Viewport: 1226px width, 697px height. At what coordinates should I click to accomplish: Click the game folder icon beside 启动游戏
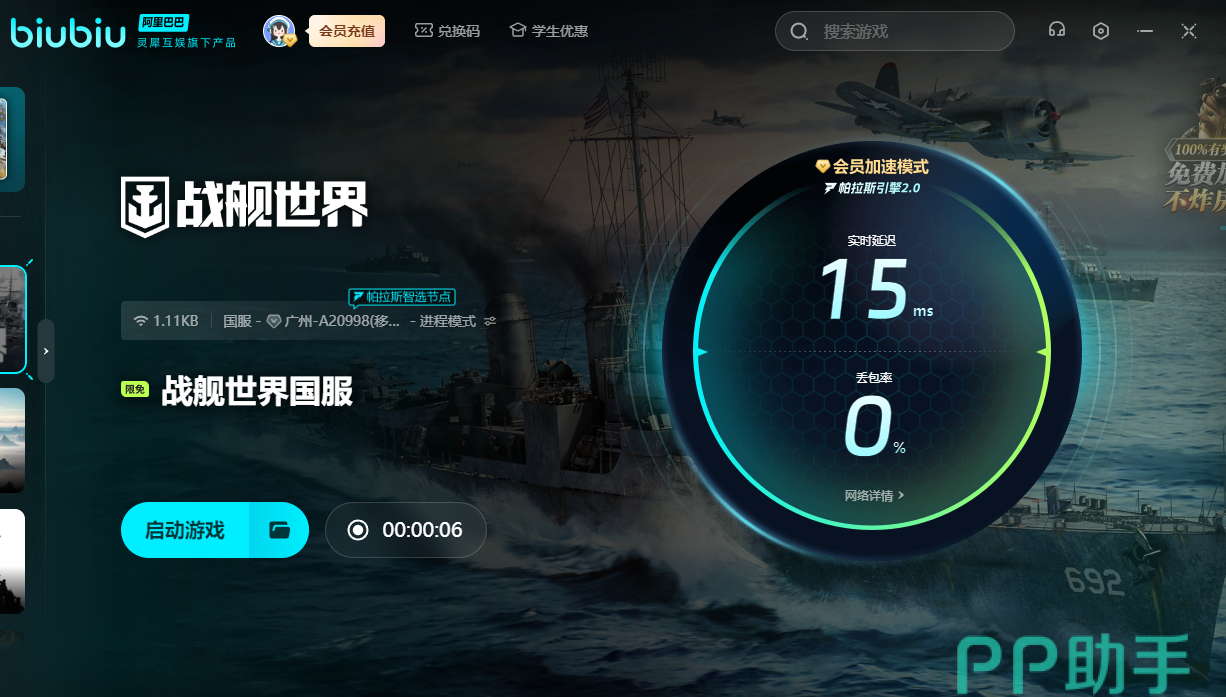point(280,530)
